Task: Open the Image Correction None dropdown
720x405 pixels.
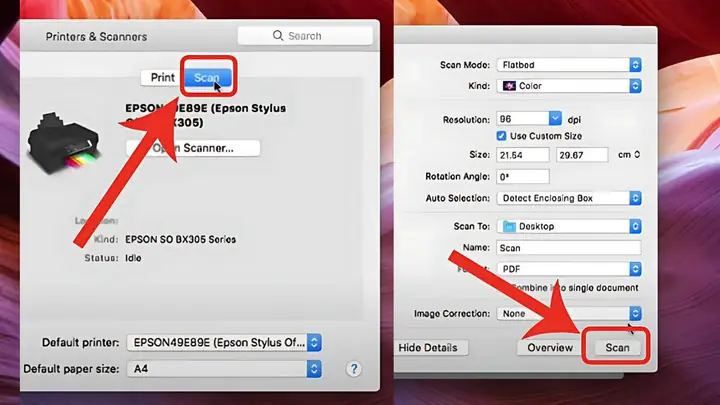Action: click(569, 314)
